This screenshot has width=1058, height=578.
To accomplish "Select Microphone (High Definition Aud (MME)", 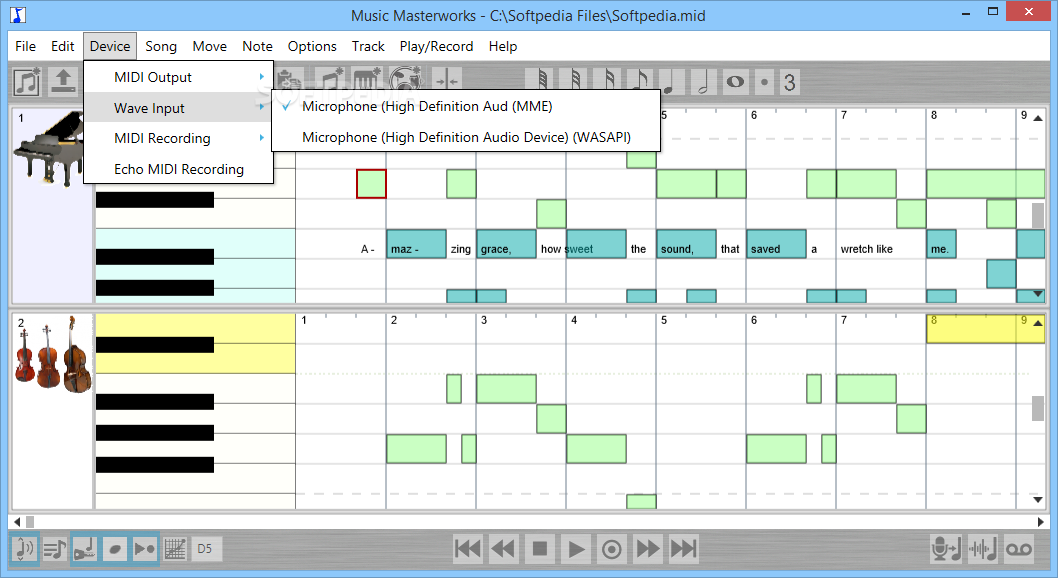I will point(466,106).
